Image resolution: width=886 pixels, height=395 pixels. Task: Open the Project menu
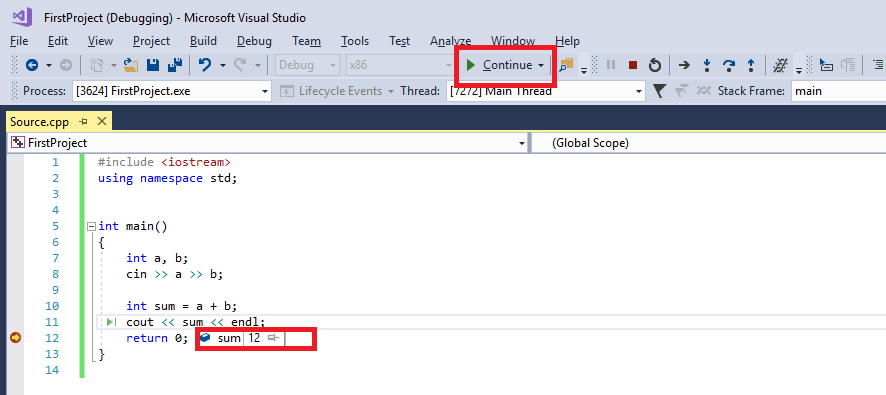pos(151,41)
